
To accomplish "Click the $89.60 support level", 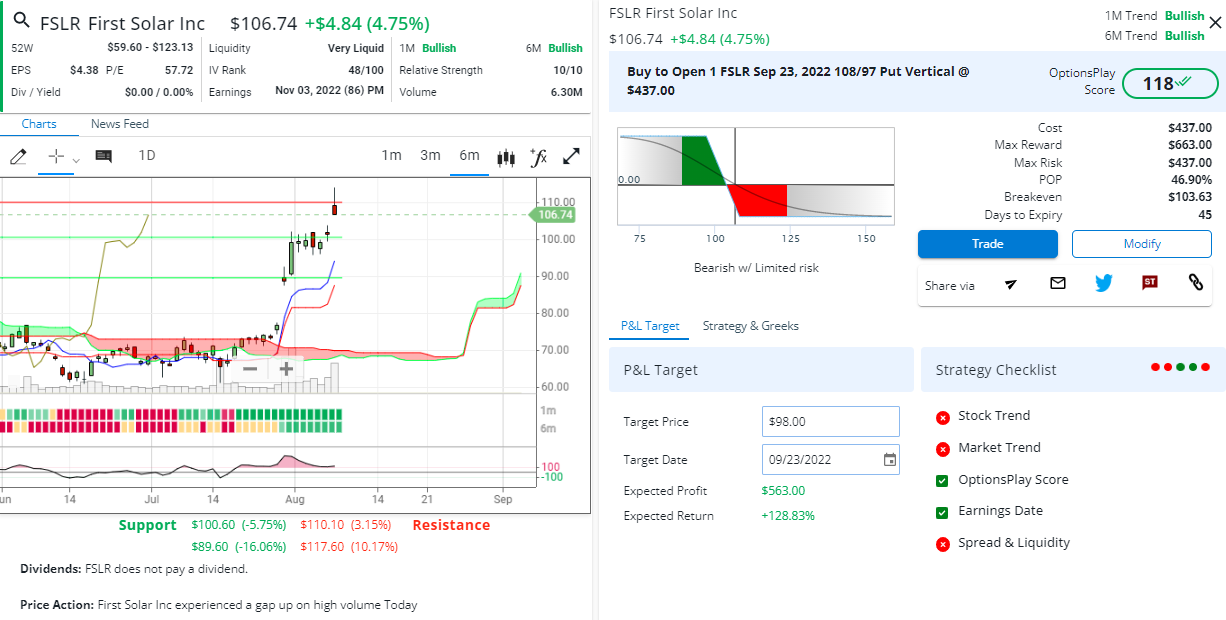I will [239, 547].
